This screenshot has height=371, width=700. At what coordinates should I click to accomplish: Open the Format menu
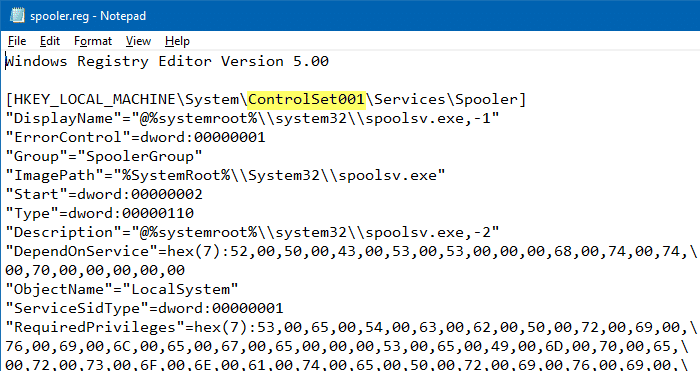(x=93, y=41)
